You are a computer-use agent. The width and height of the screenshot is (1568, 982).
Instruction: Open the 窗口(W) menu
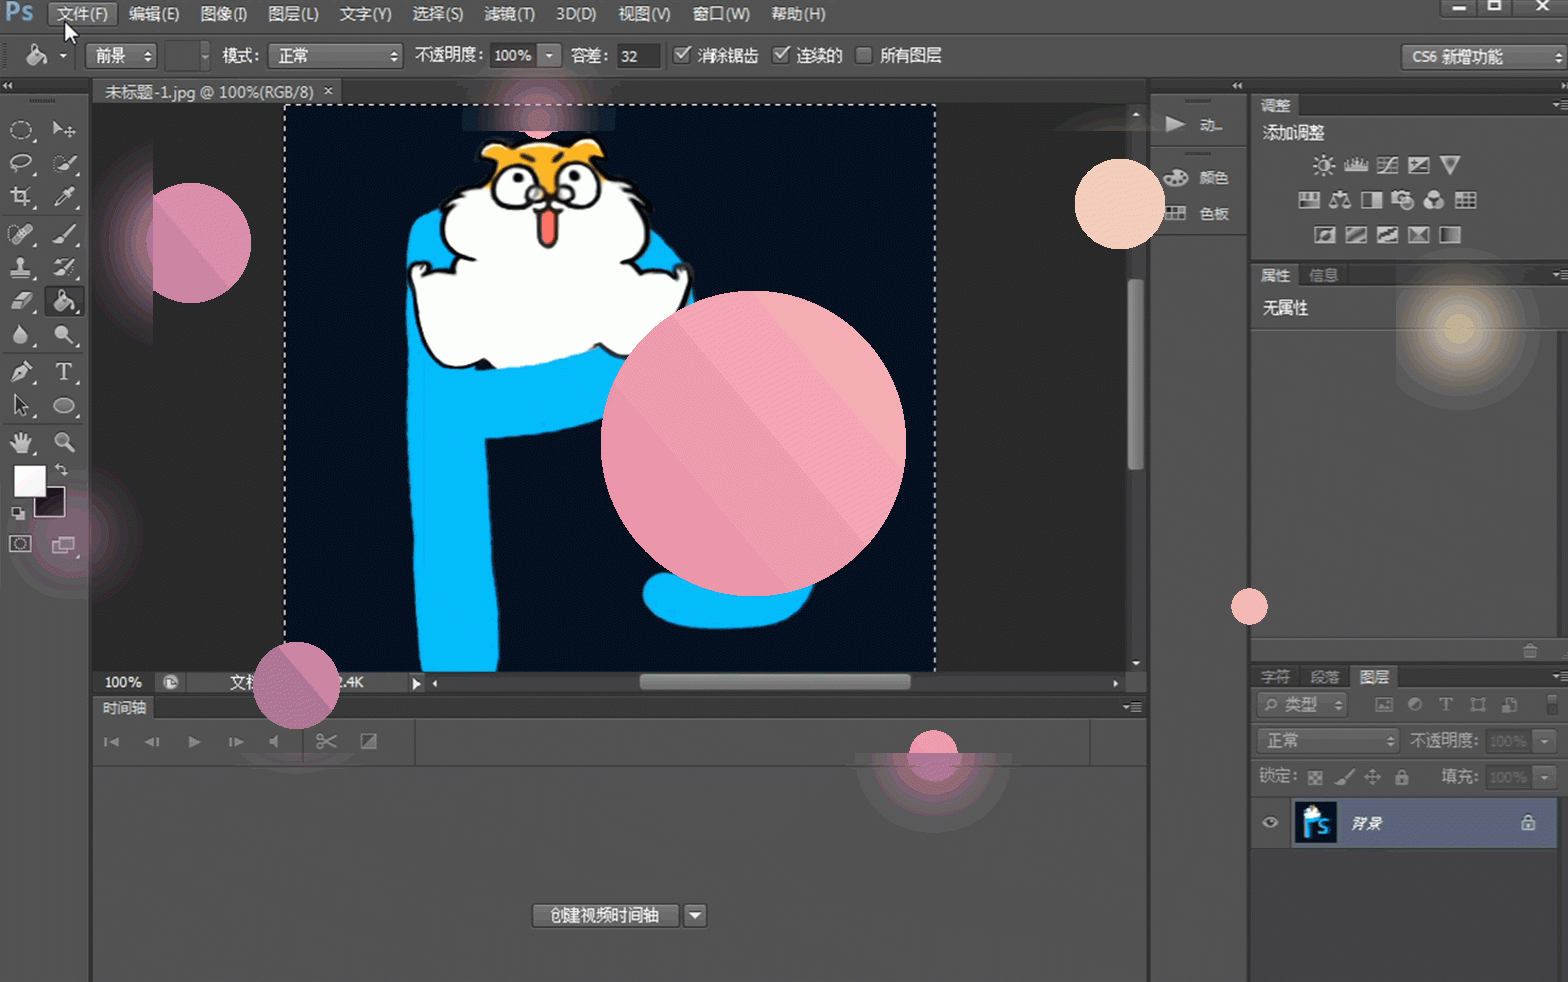tap(721, 14)
